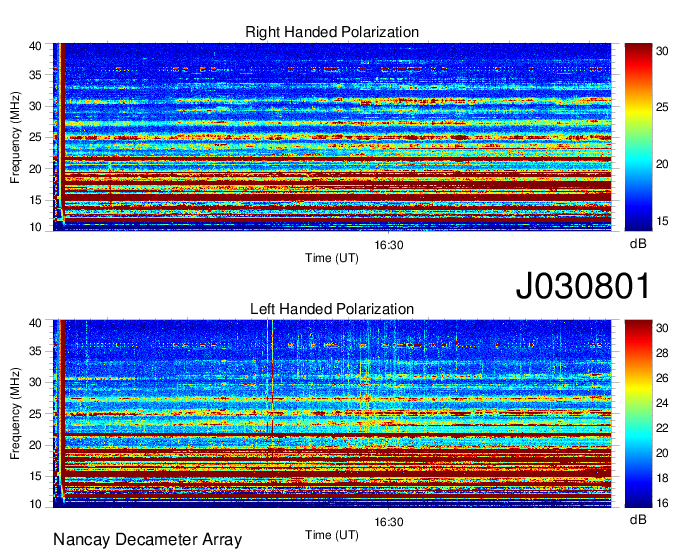
Task: Click 'Time (UT)' label of top plot
Action: [332, 258]
